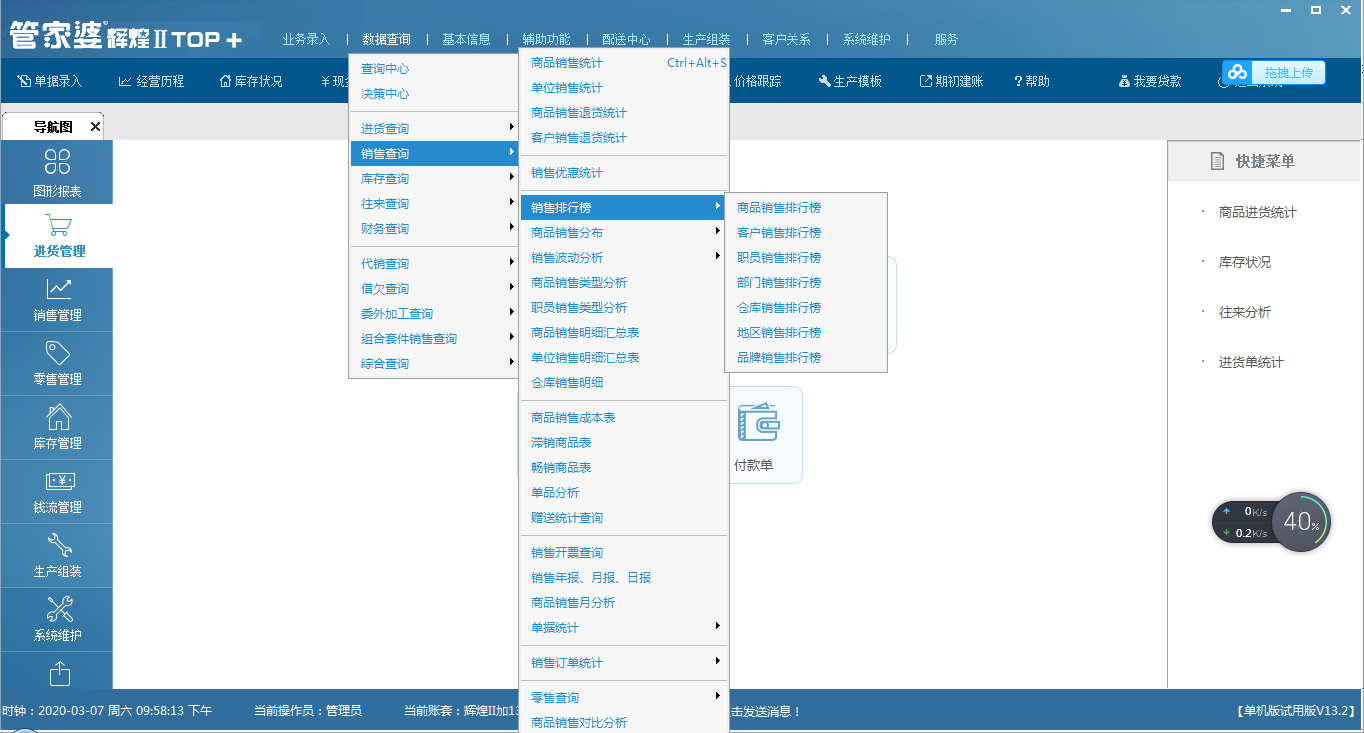
Task: Click the 付款单 wallet icon
Action: pos(757,425)
